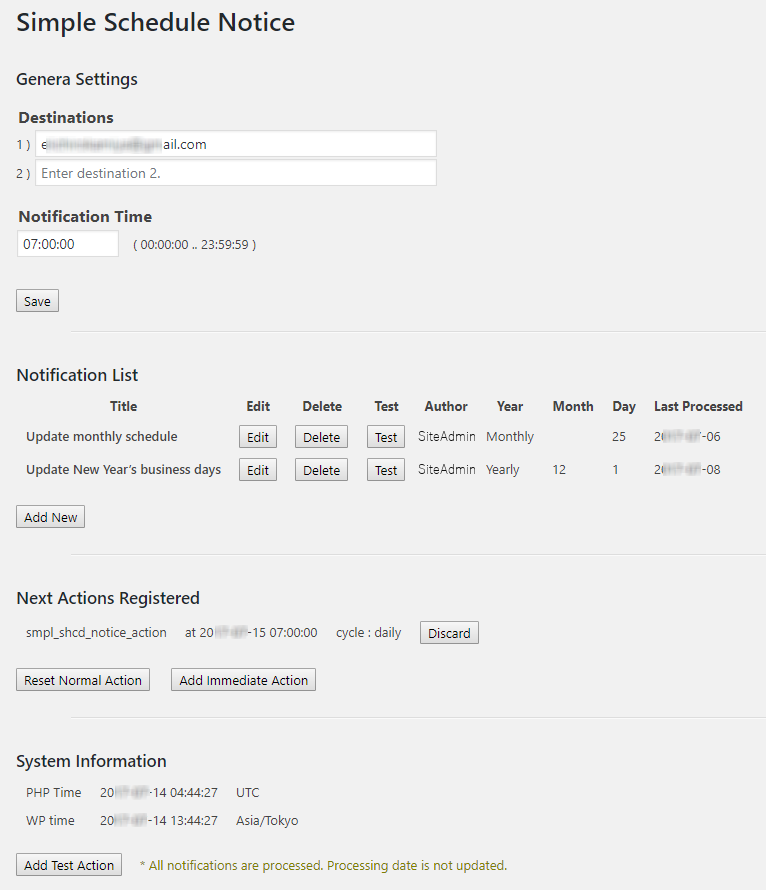The height and width of the screenshot is (890, 766).
Task: Click the first destination email field
Action: click(x=235, y=144)
